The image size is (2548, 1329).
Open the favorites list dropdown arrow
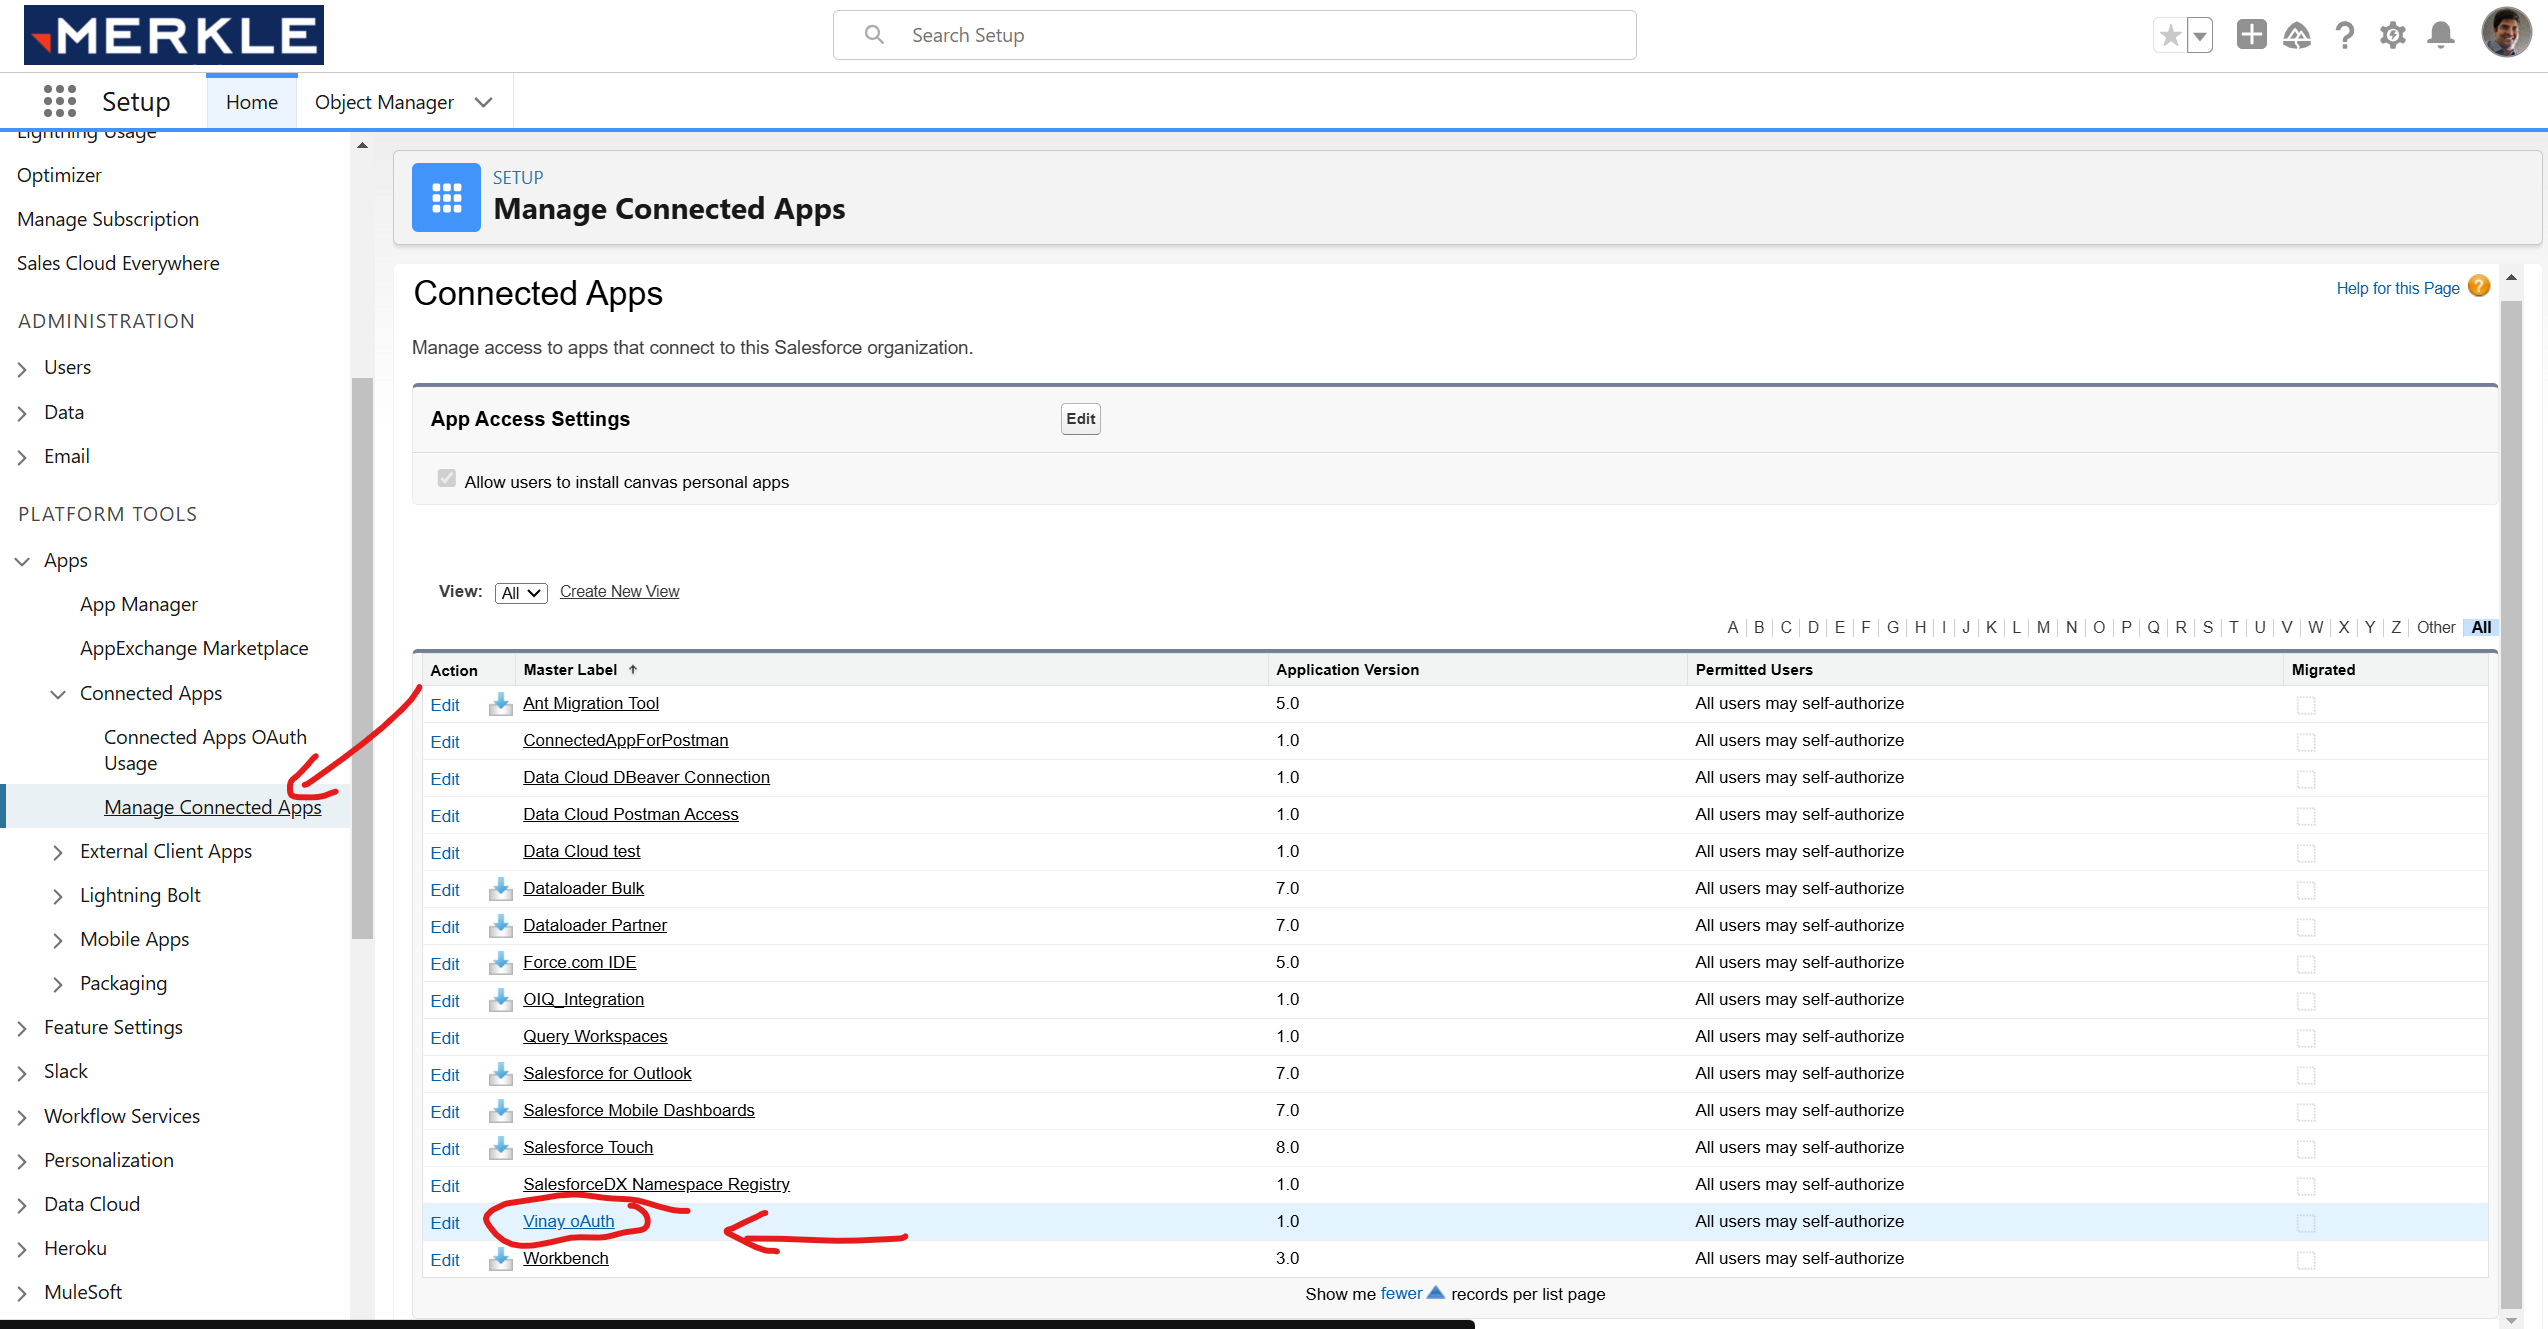2200,36
